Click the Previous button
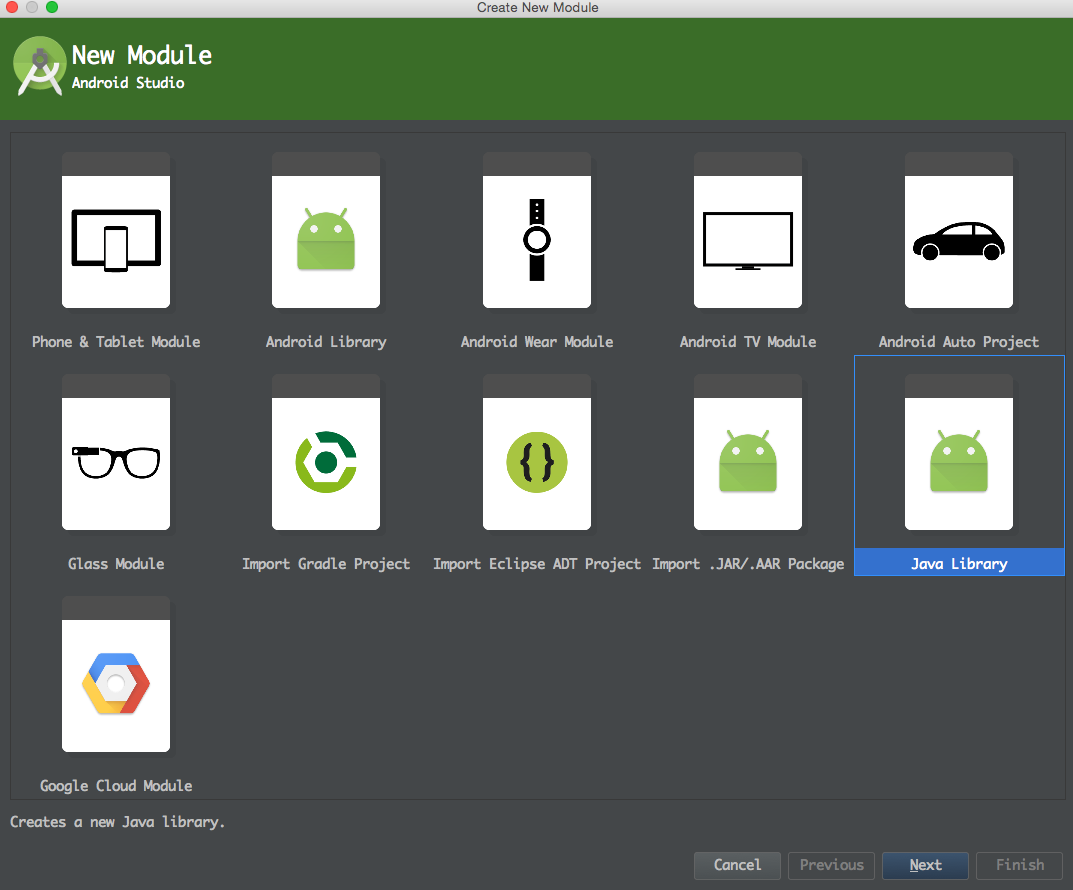This screenshot has width=1073, height=890. (x=831, y=865)
